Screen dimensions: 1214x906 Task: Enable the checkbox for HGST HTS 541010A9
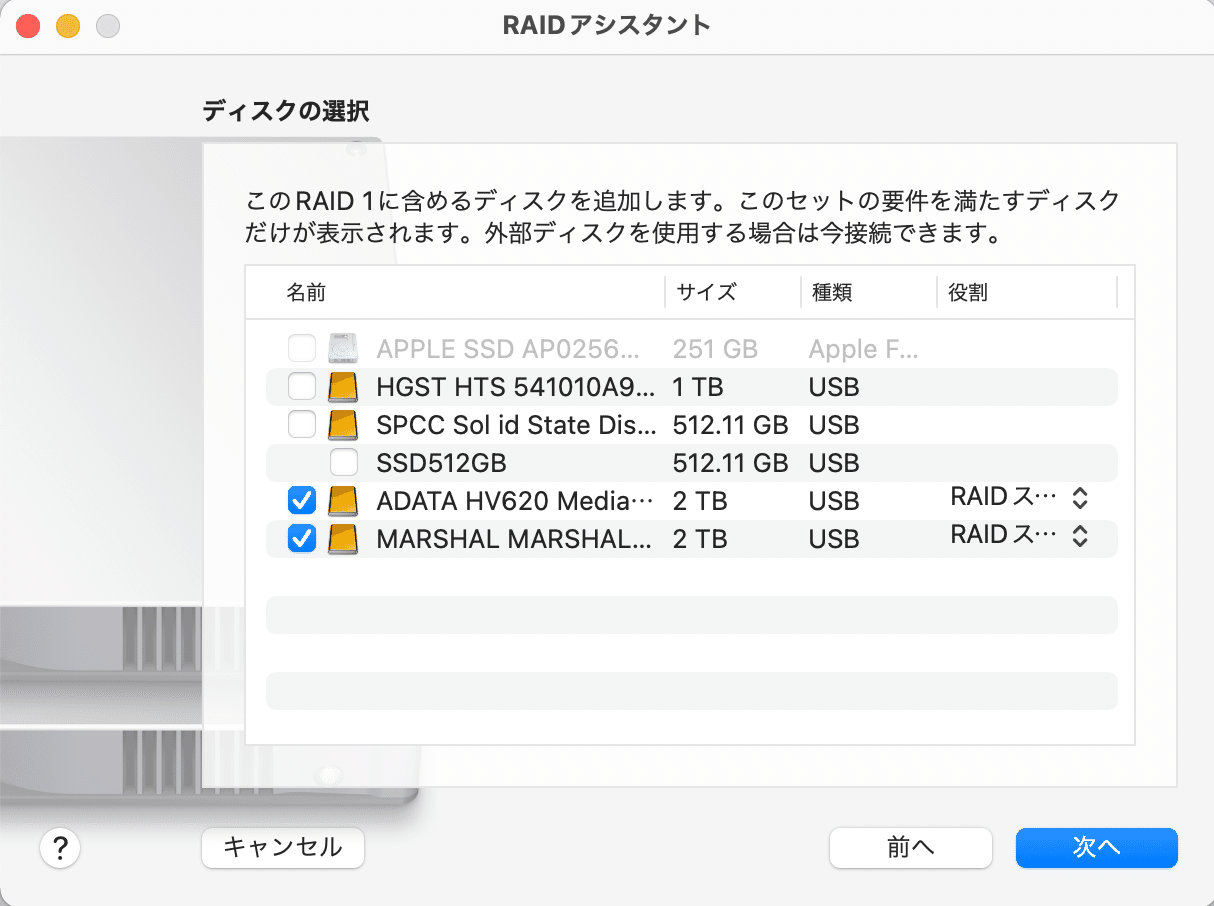(301, 387)
